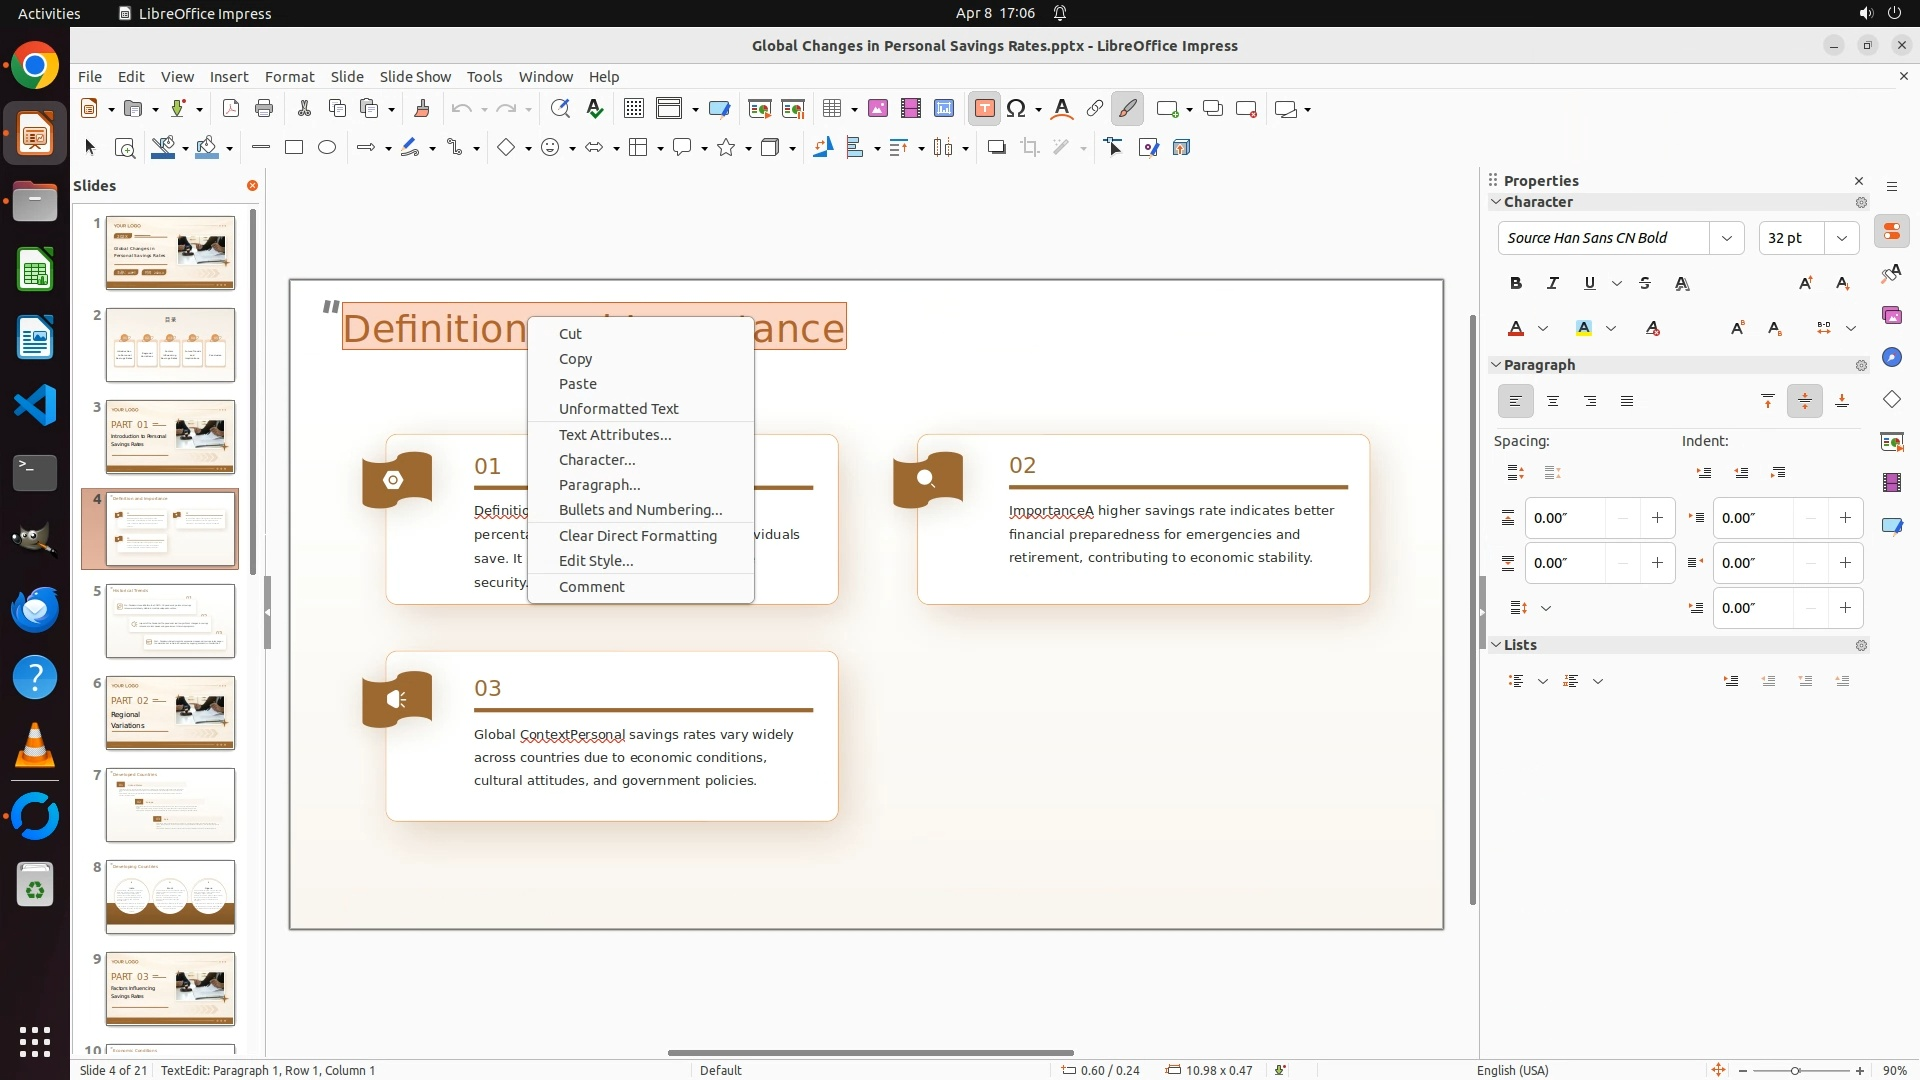1920x1080 pixels.
Task: Click the Shadow toolbar icon
Action: coord(996,148)
